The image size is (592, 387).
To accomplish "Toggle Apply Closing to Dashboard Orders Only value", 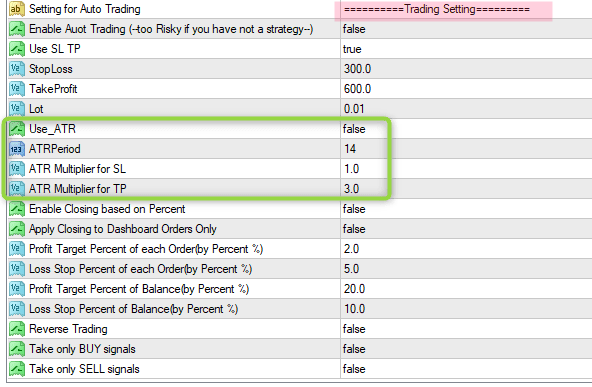I will pos(354,229).
